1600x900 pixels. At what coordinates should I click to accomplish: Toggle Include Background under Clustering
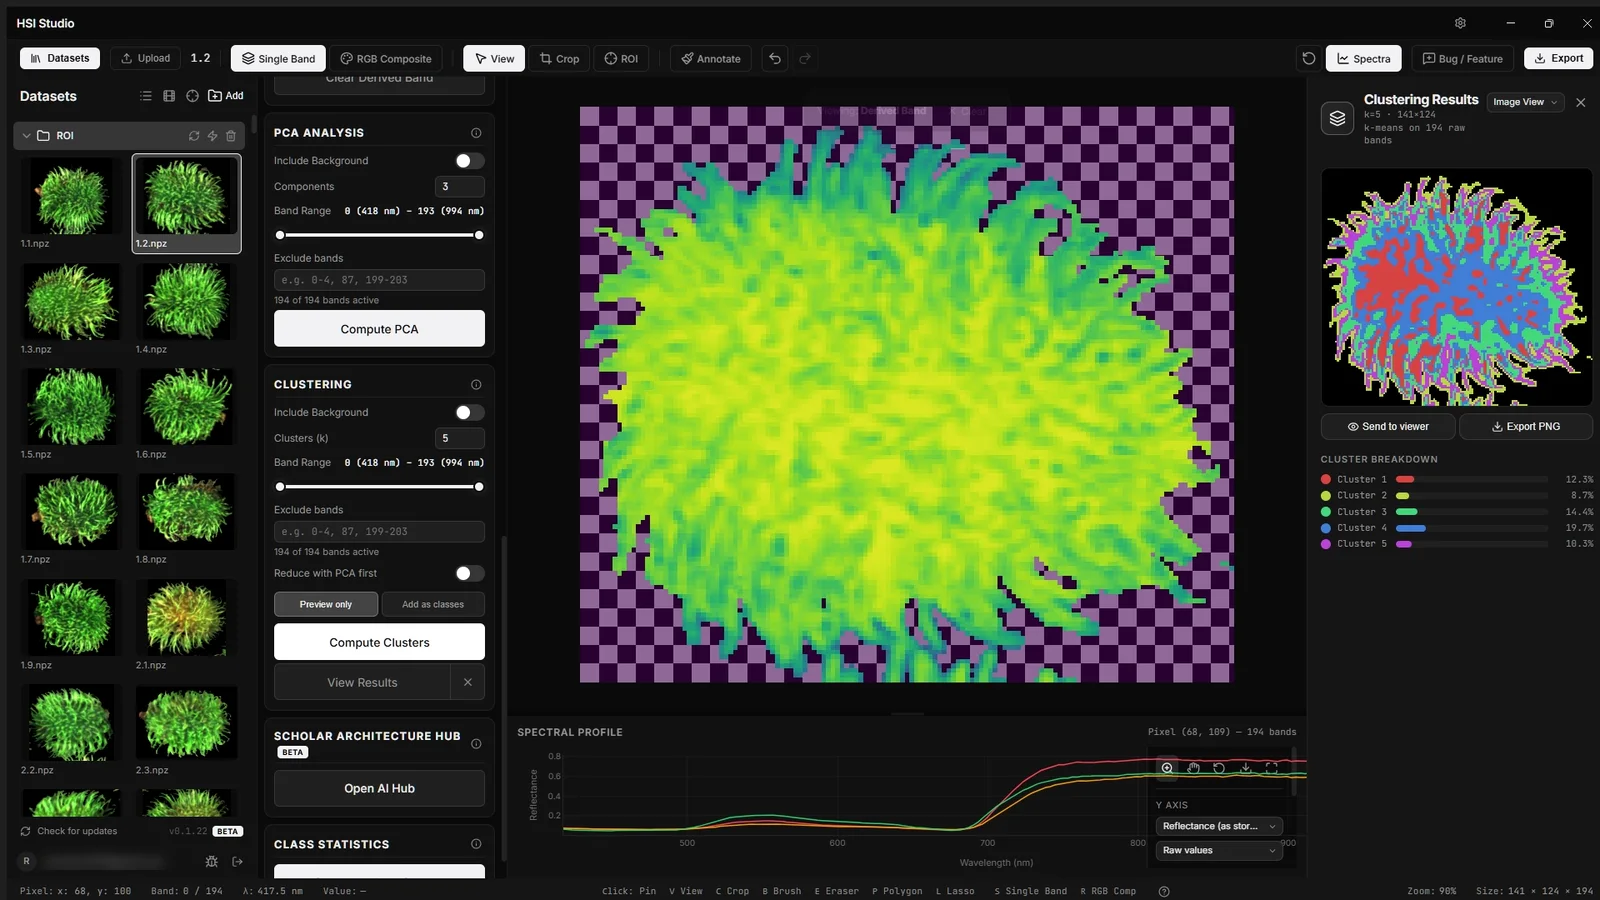tap(469, 412)
